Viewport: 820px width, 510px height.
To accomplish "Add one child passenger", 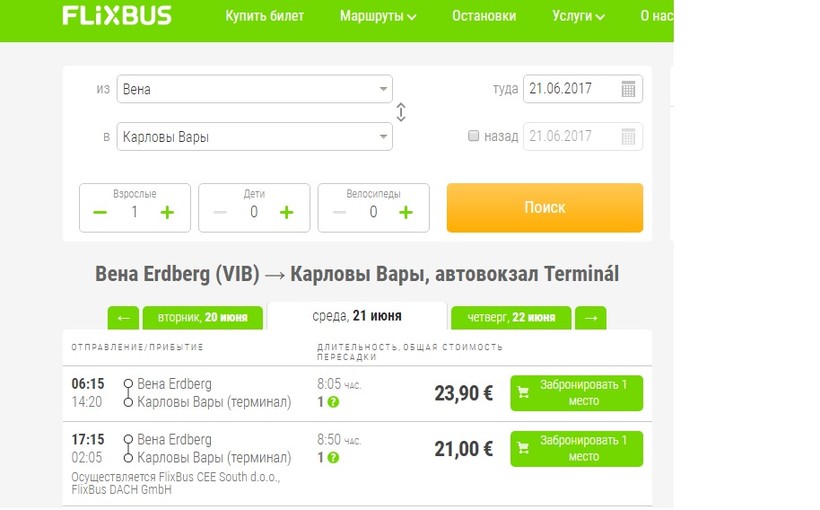I will coord(286,212).
